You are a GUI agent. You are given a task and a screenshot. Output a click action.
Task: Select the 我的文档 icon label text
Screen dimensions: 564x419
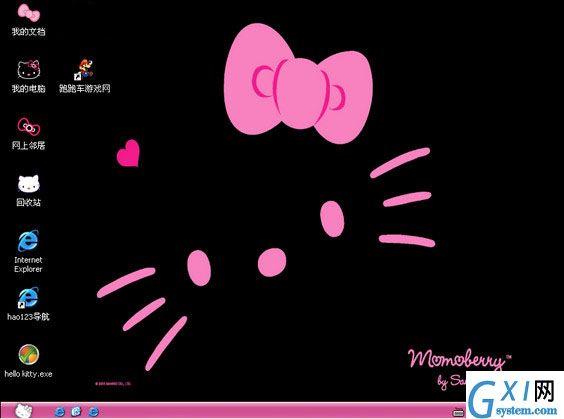pyautogui.click(x=28, y=32)
